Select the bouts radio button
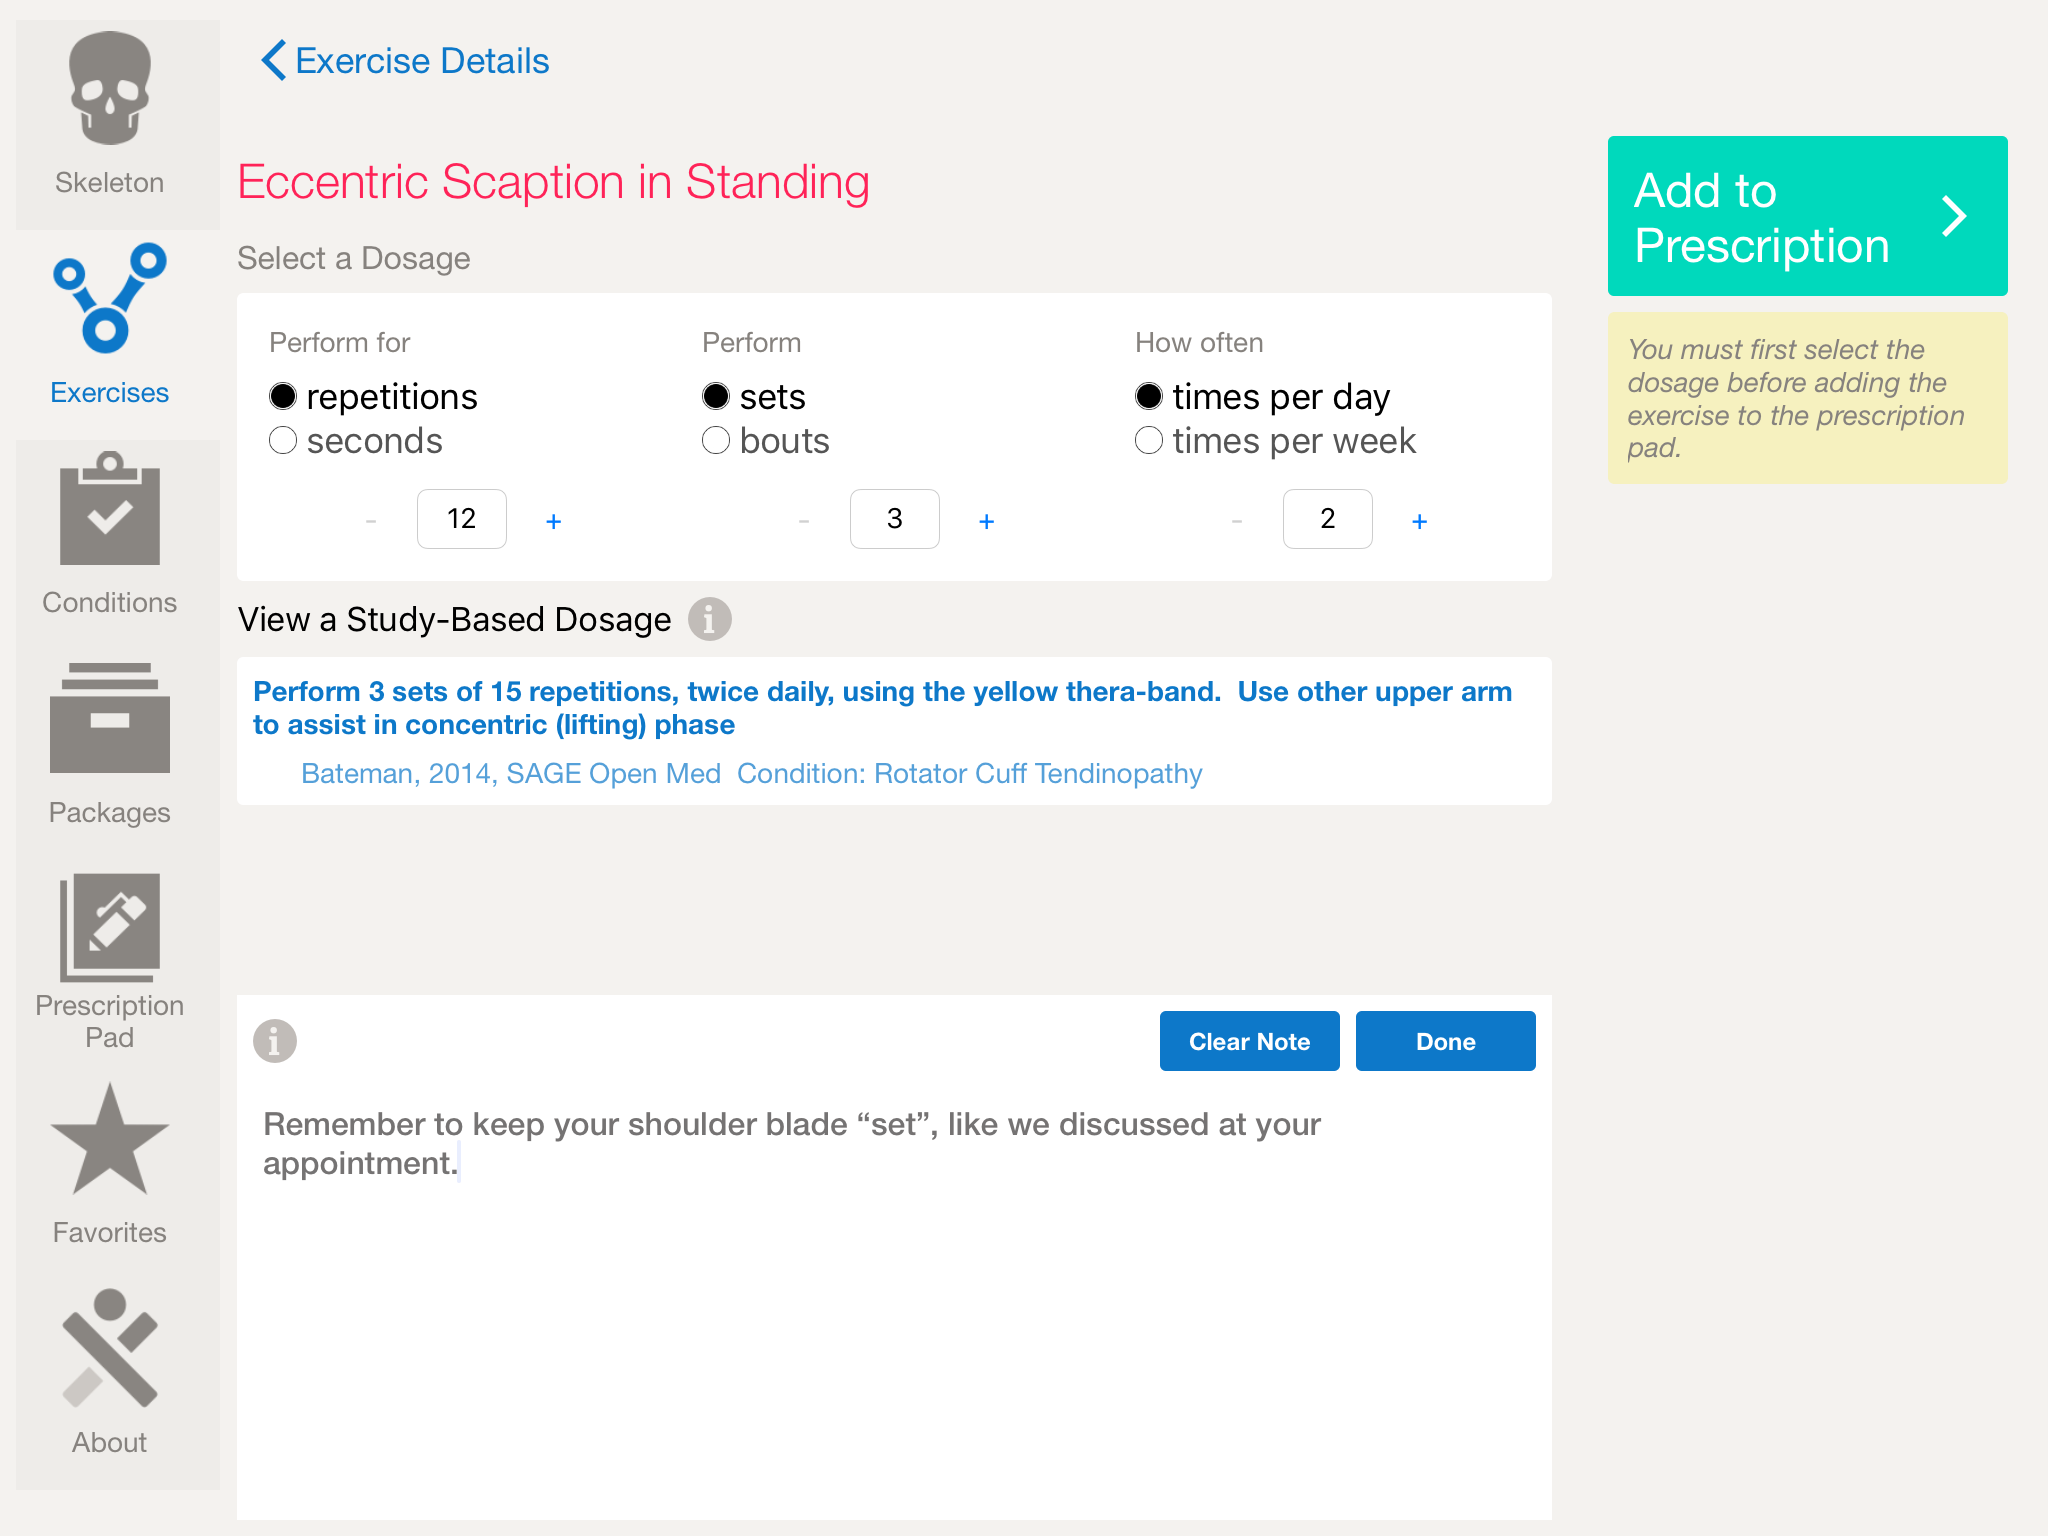Image resolution: width=2048 pixels, height=1536 pixels. pos(717,441)
